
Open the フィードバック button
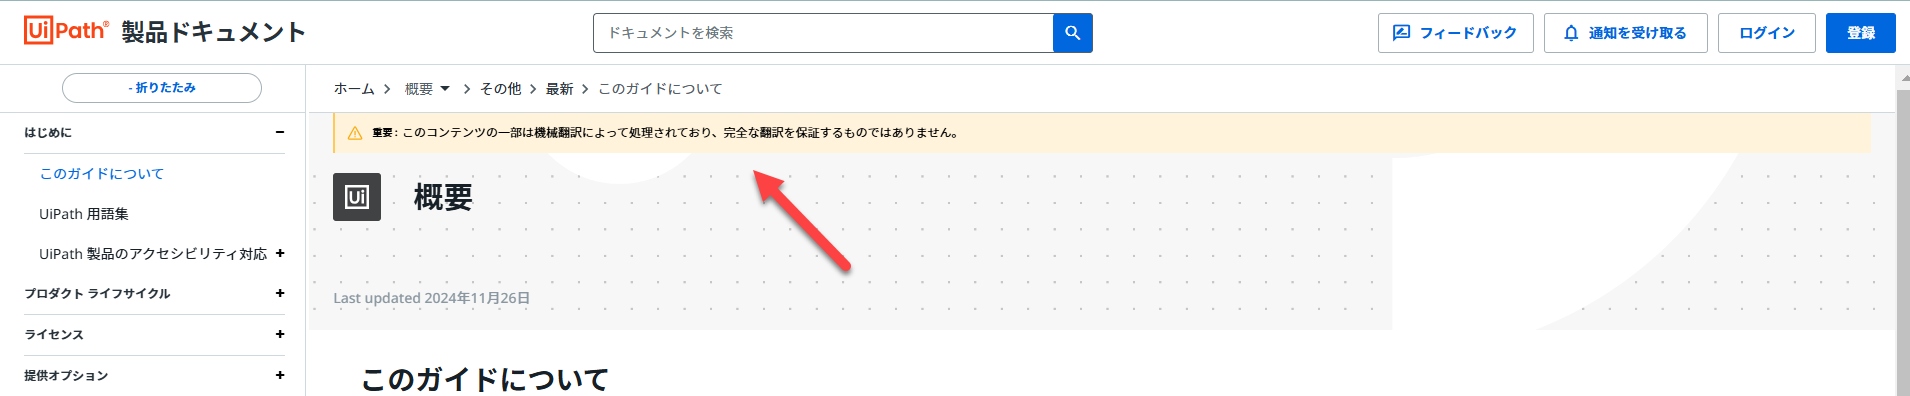click(1455, 33)
